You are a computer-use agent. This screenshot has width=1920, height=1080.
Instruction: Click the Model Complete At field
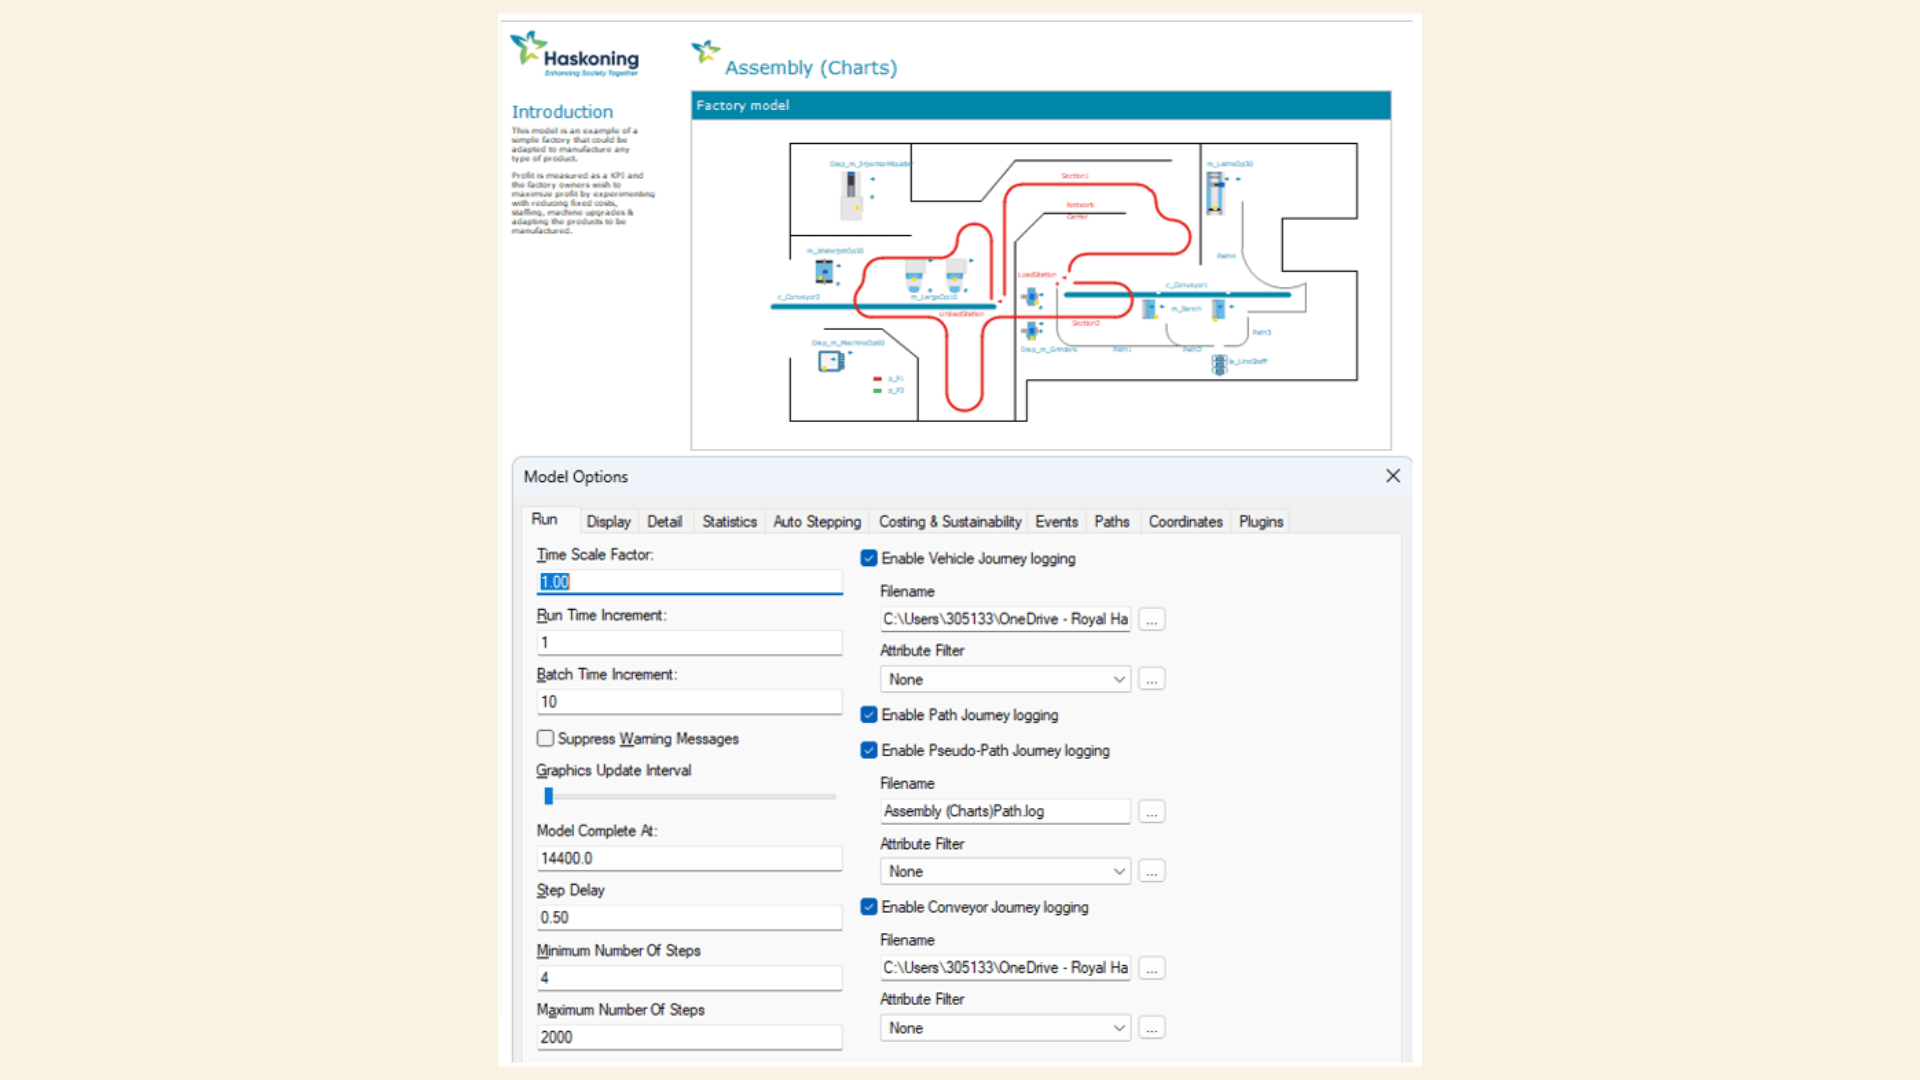pyautogui.click(x=689, y=858)
